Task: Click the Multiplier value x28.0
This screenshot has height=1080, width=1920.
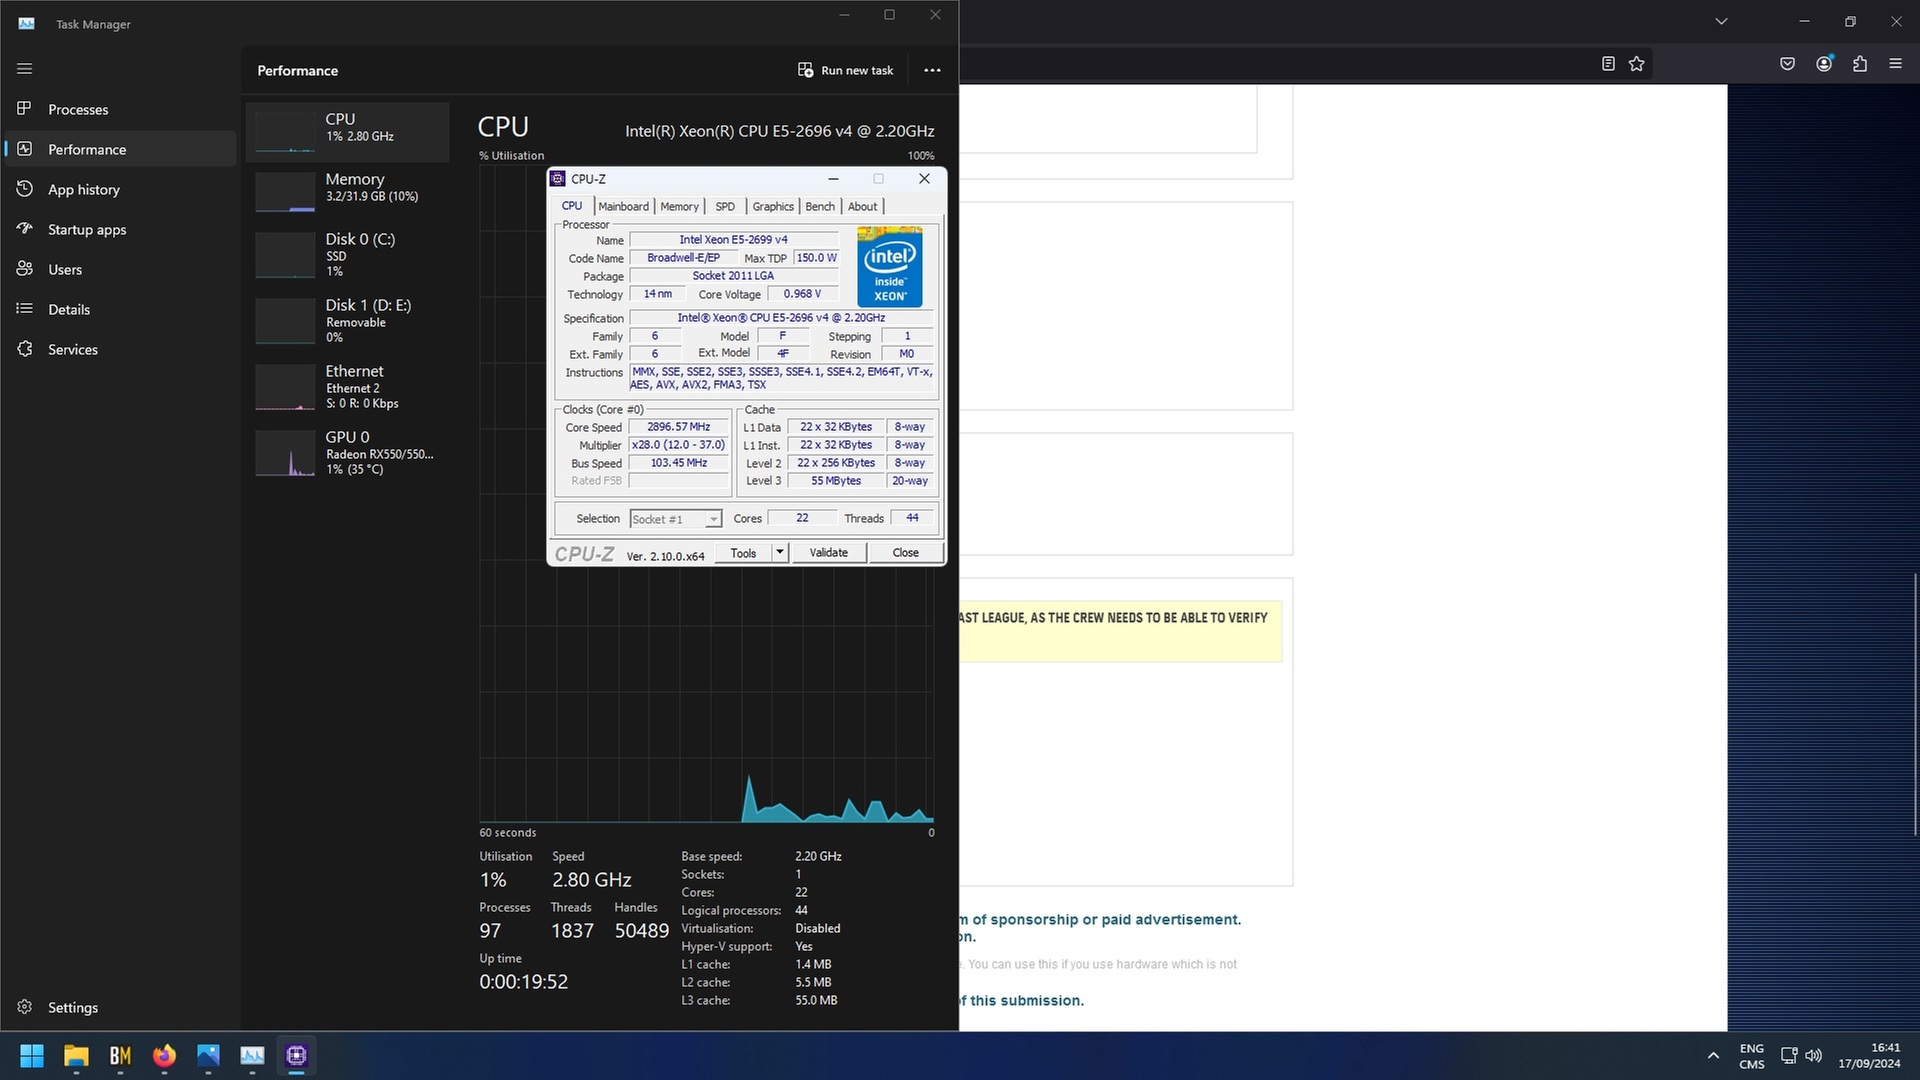Action: 679,445
